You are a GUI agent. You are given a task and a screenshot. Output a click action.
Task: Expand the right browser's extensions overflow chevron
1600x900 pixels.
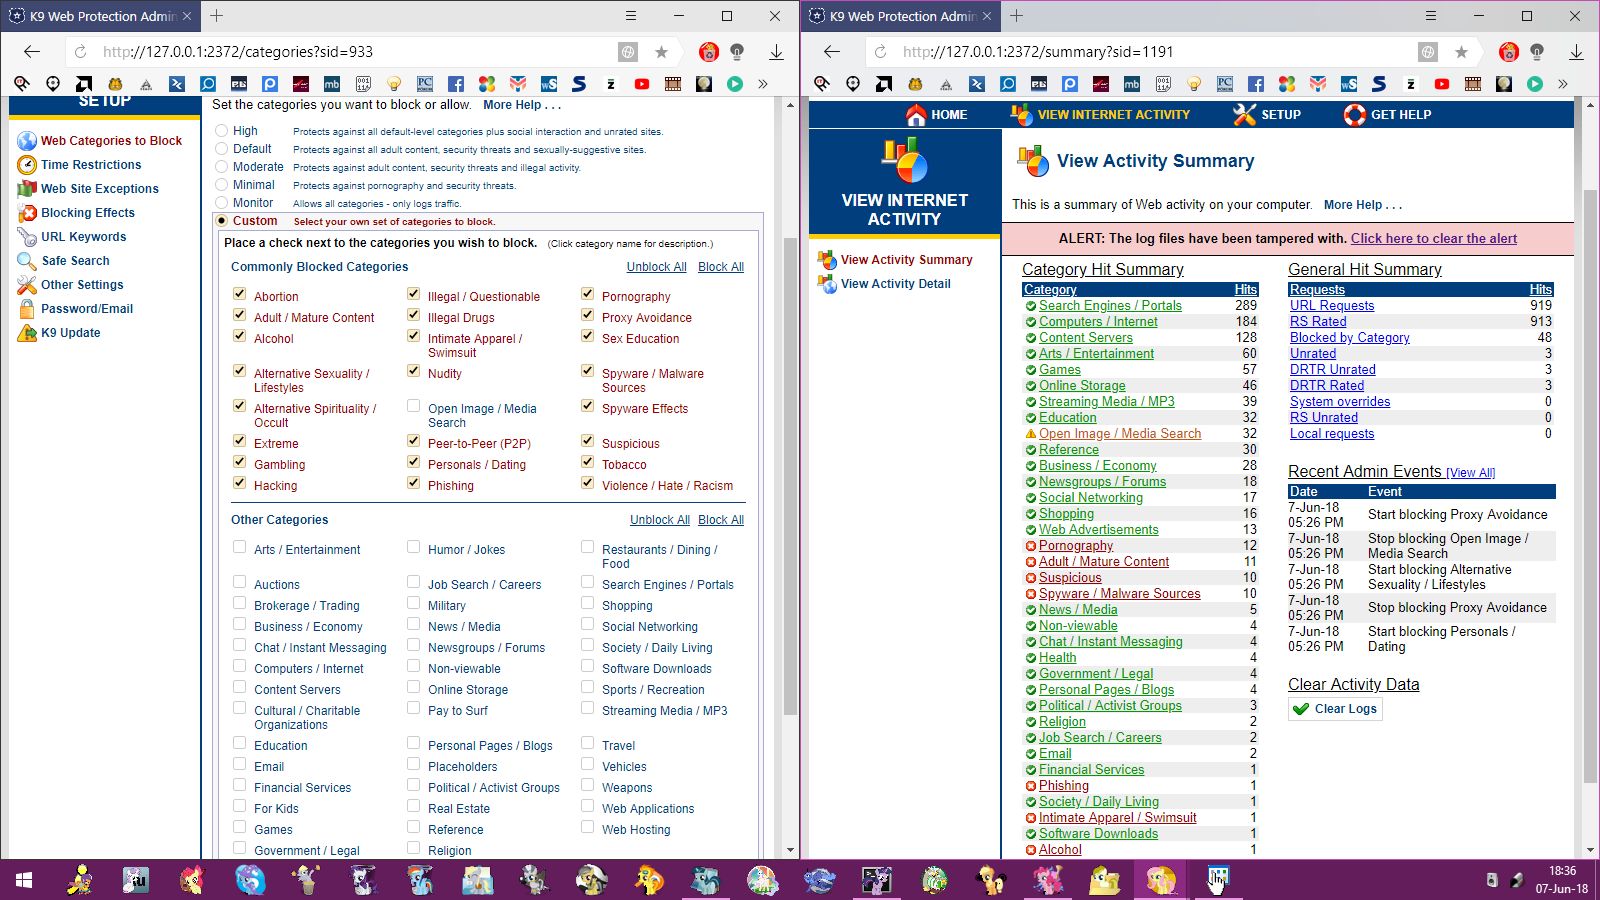point(1563,84)
